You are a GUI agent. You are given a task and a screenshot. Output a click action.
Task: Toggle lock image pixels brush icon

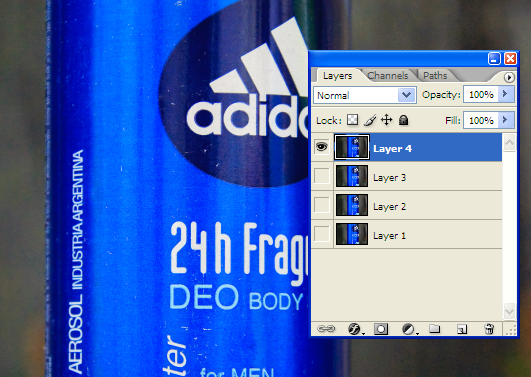tap(370, 120)
